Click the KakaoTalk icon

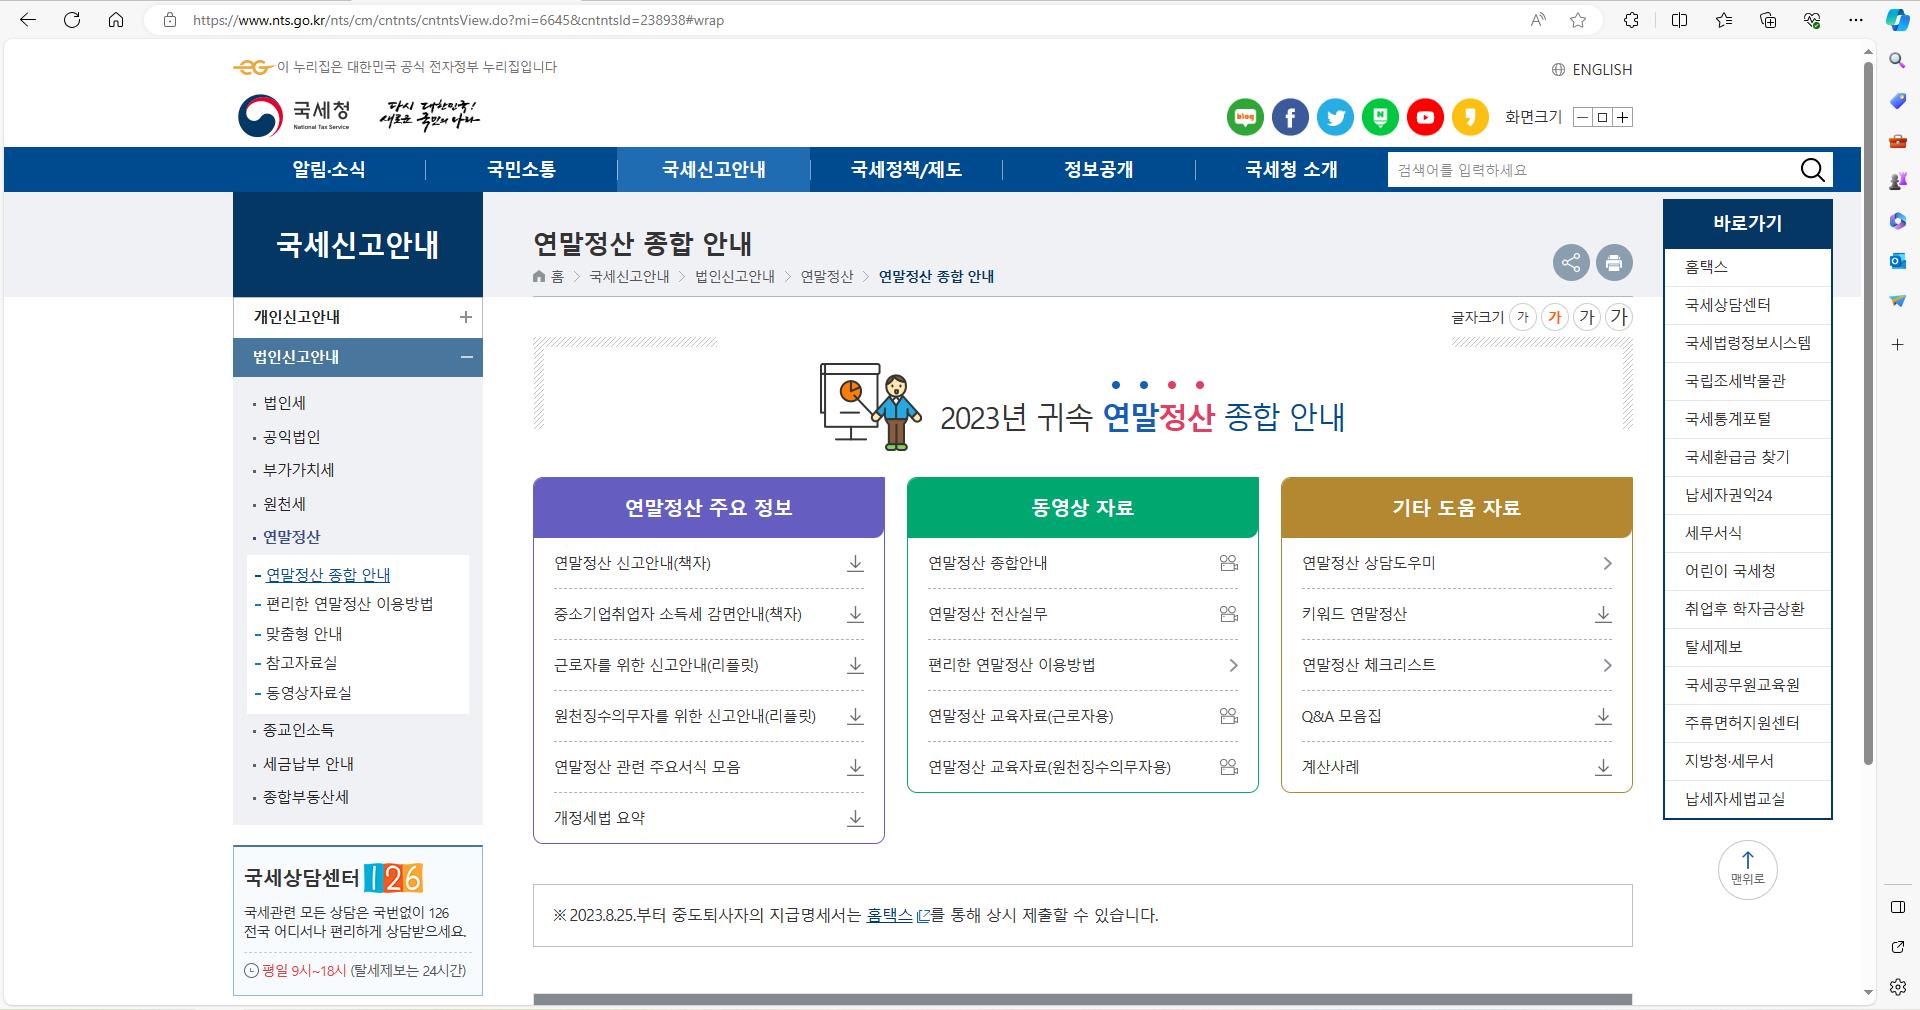pyautogui.click(x=1470, y=117)
